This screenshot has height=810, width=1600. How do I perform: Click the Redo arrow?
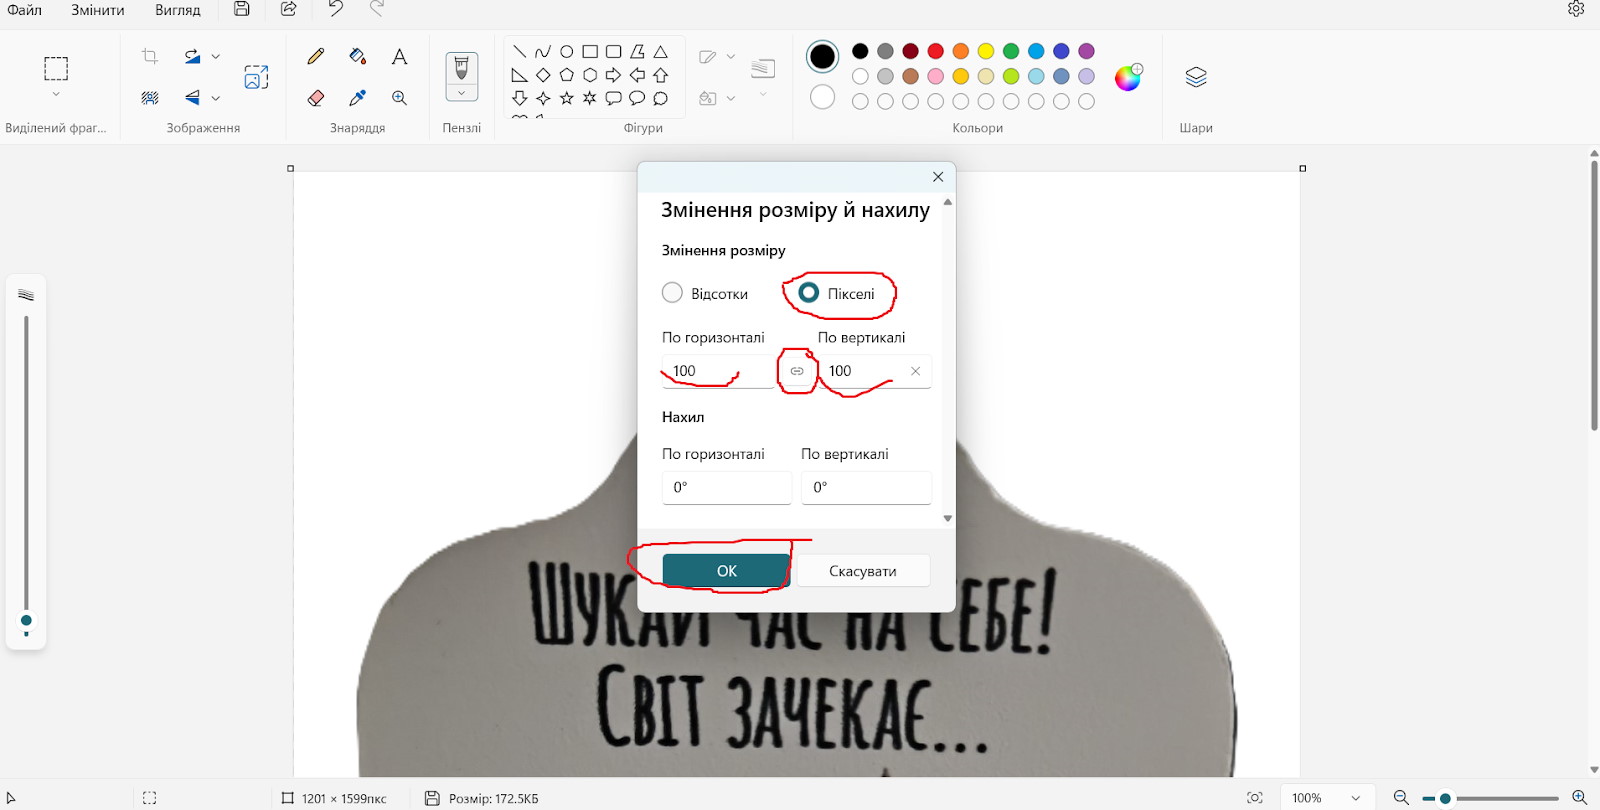coord(377,9)
